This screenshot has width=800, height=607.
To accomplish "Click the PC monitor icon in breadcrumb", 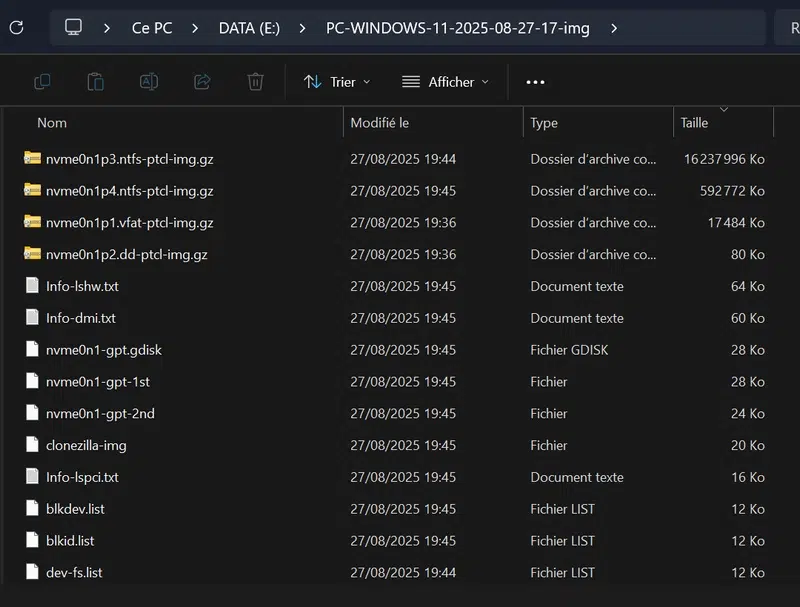I will click(74, 28).
